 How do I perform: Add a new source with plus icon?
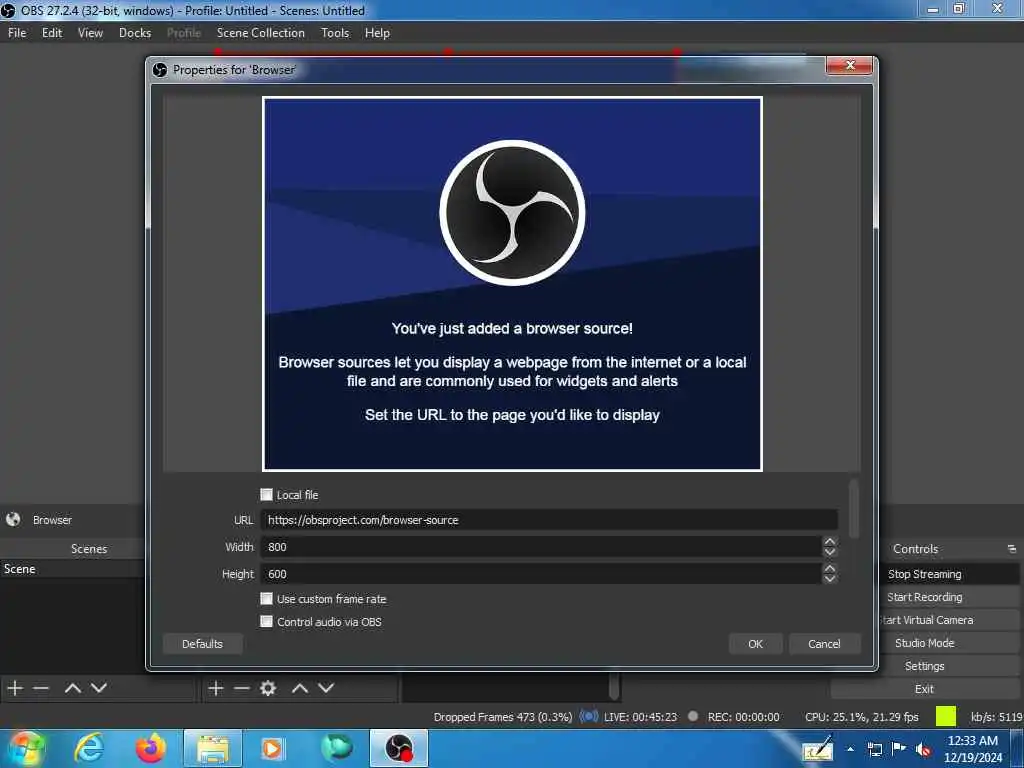(x=216, y=688)
